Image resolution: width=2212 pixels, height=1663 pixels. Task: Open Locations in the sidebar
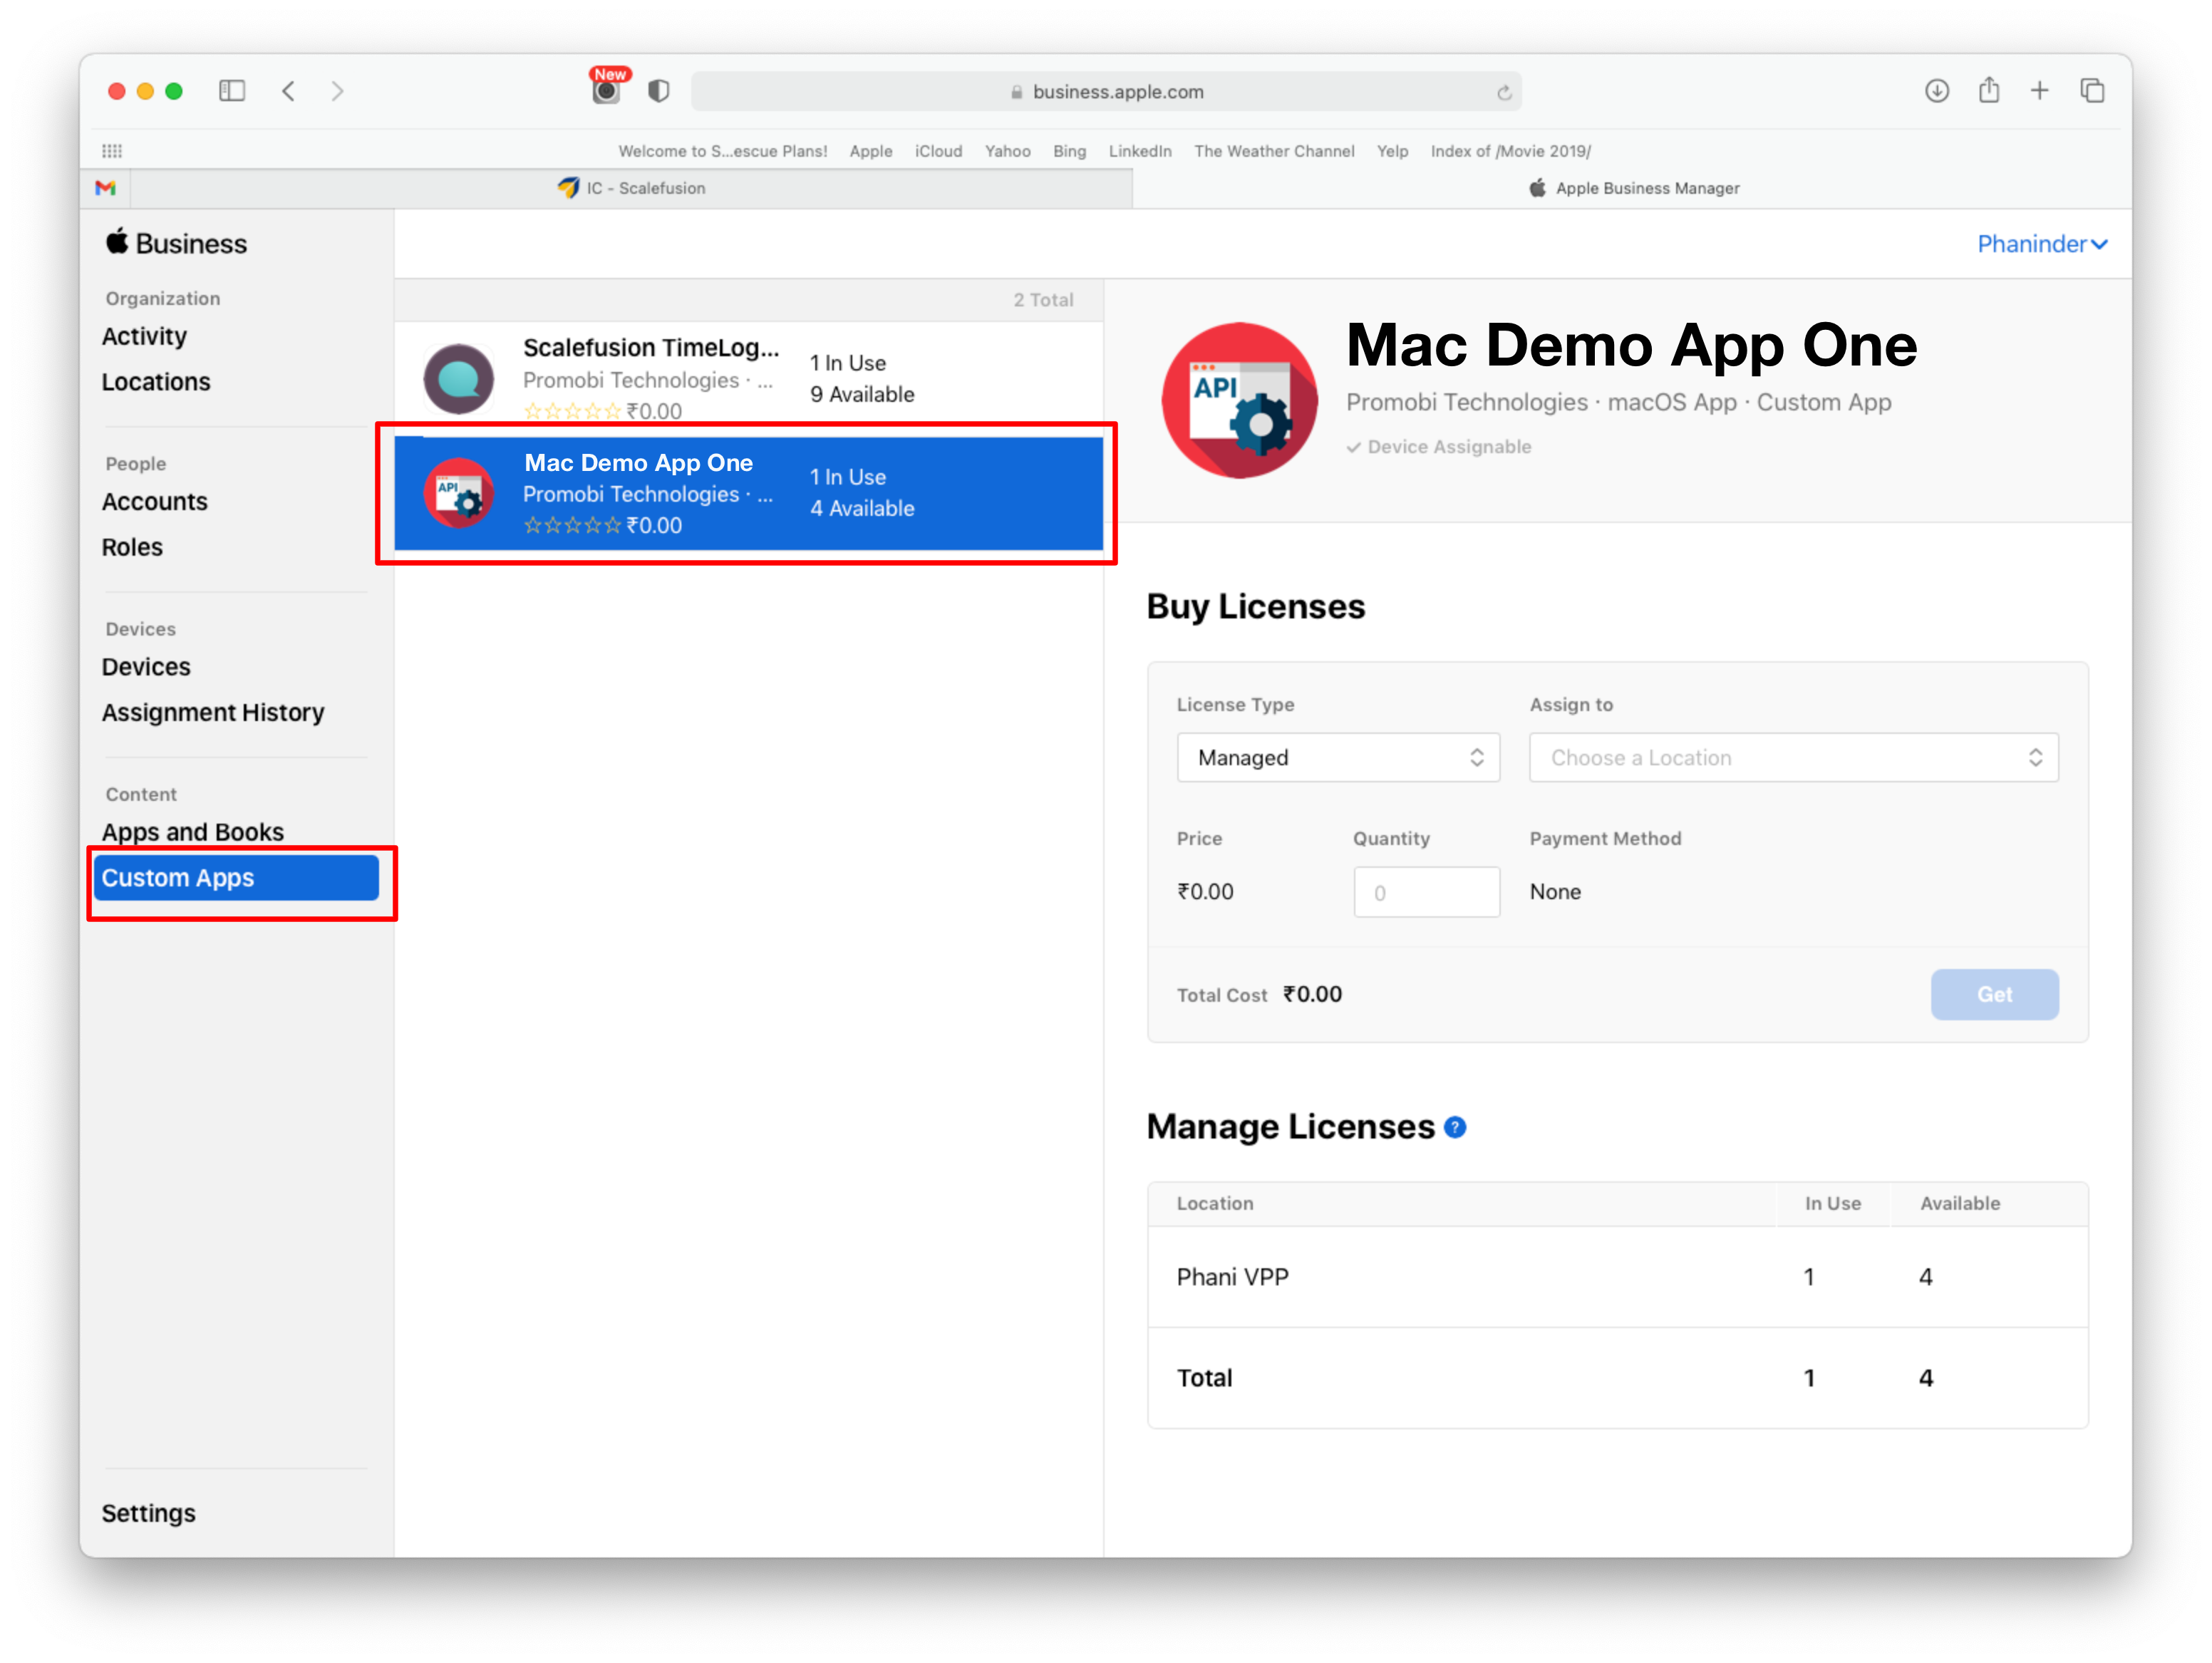click(x=156, y=382)
